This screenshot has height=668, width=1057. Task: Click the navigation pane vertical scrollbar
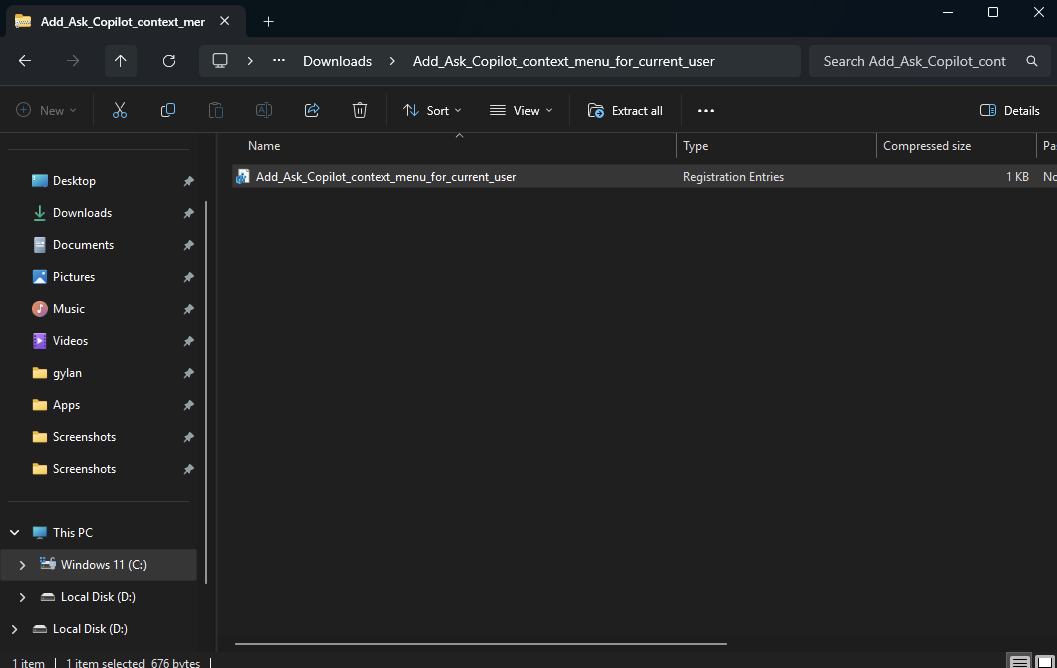(x=206, y=392)
